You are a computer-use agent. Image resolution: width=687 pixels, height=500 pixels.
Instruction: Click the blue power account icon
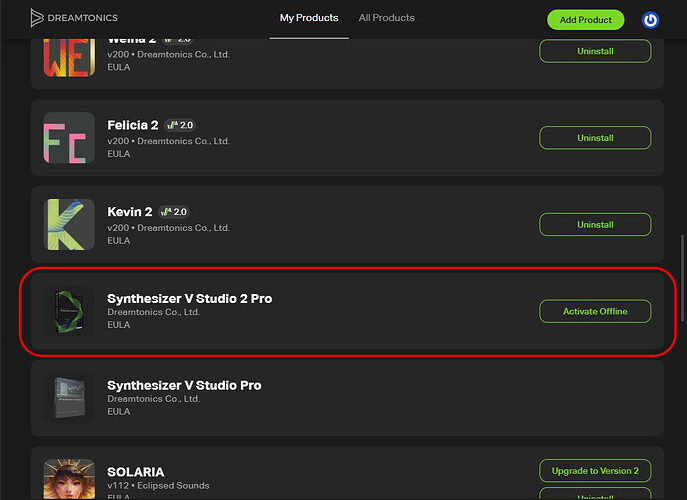tap(650, 20)
